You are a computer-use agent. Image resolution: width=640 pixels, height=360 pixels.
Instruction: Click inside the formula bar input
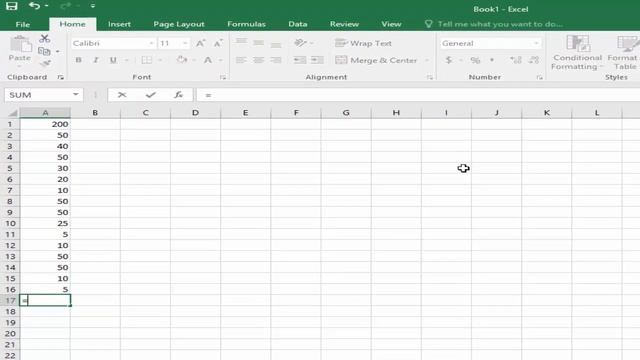(x=418, y=95)
